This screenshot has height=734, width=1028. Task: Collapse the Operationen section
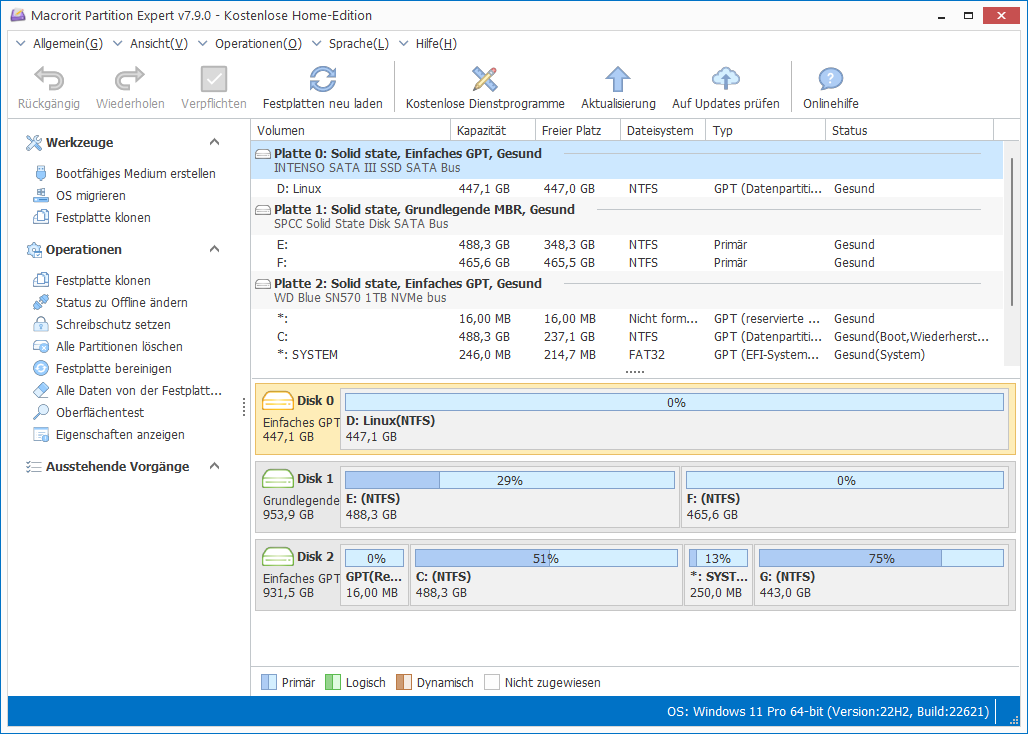(x=214, y=249)
